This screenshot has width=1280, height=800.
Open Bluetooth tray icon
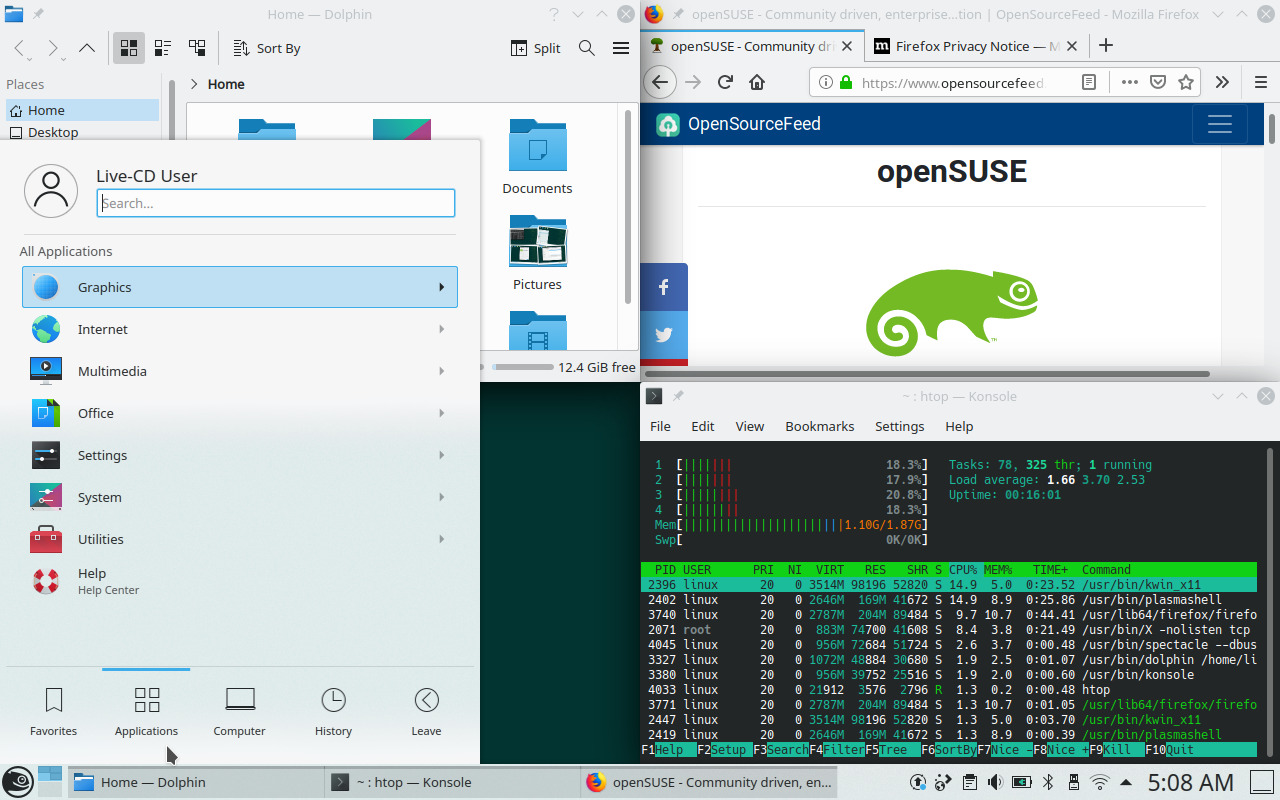pyautogui.click(x=1049, y=782)
